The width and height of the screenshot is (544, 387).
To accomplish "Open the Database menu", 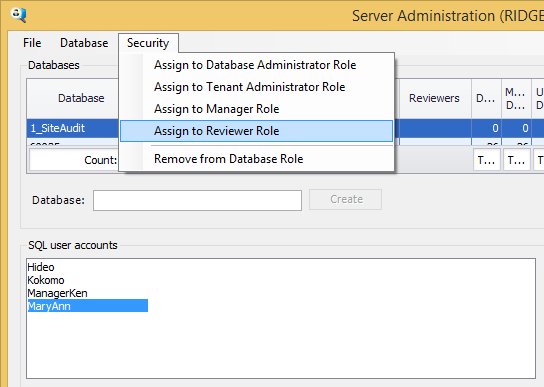I will coord(84,43).
